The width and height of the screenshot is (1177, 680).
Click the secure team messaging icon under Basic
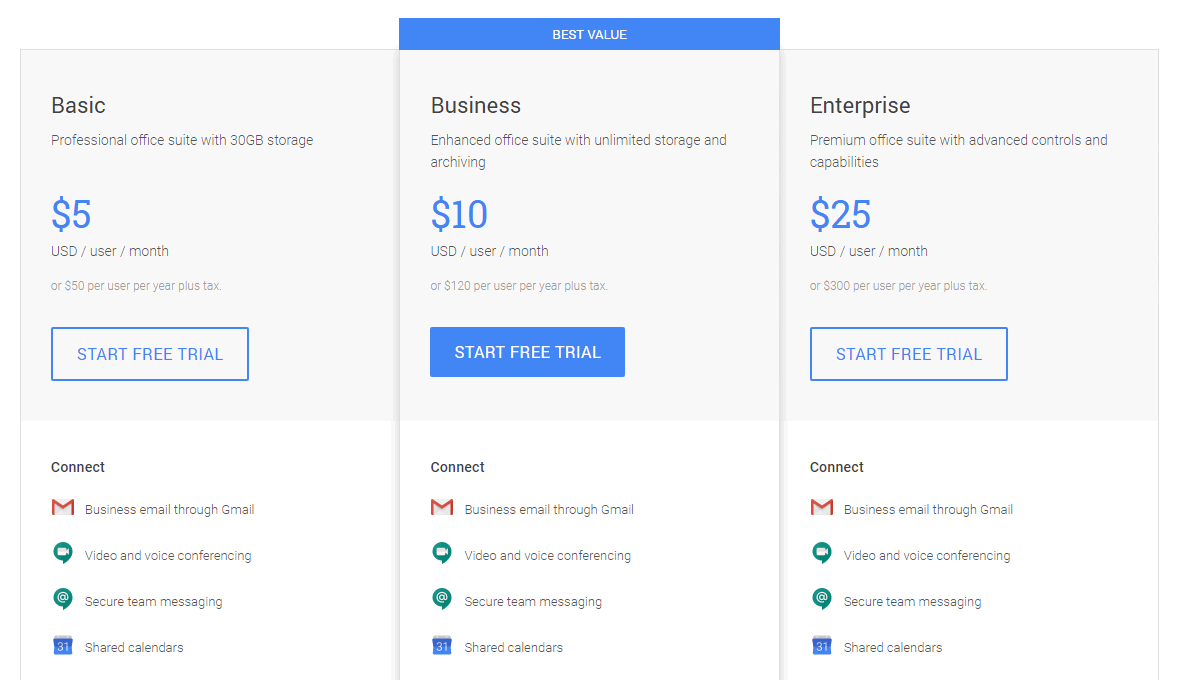[63, 600]
